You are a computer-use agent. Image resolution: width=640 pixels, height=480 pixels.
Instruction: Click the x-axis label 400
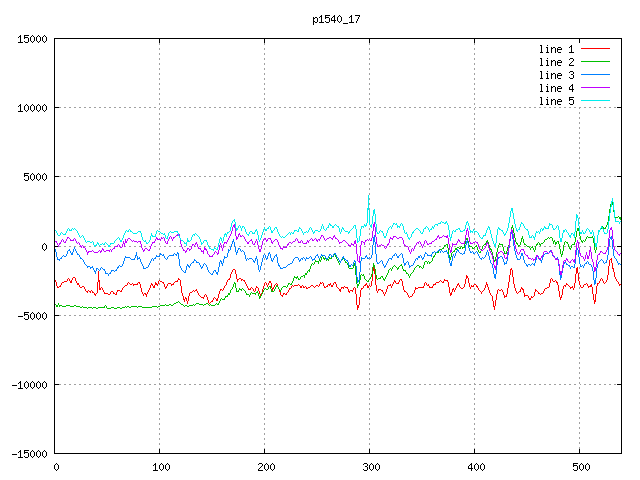pos(476,467)
